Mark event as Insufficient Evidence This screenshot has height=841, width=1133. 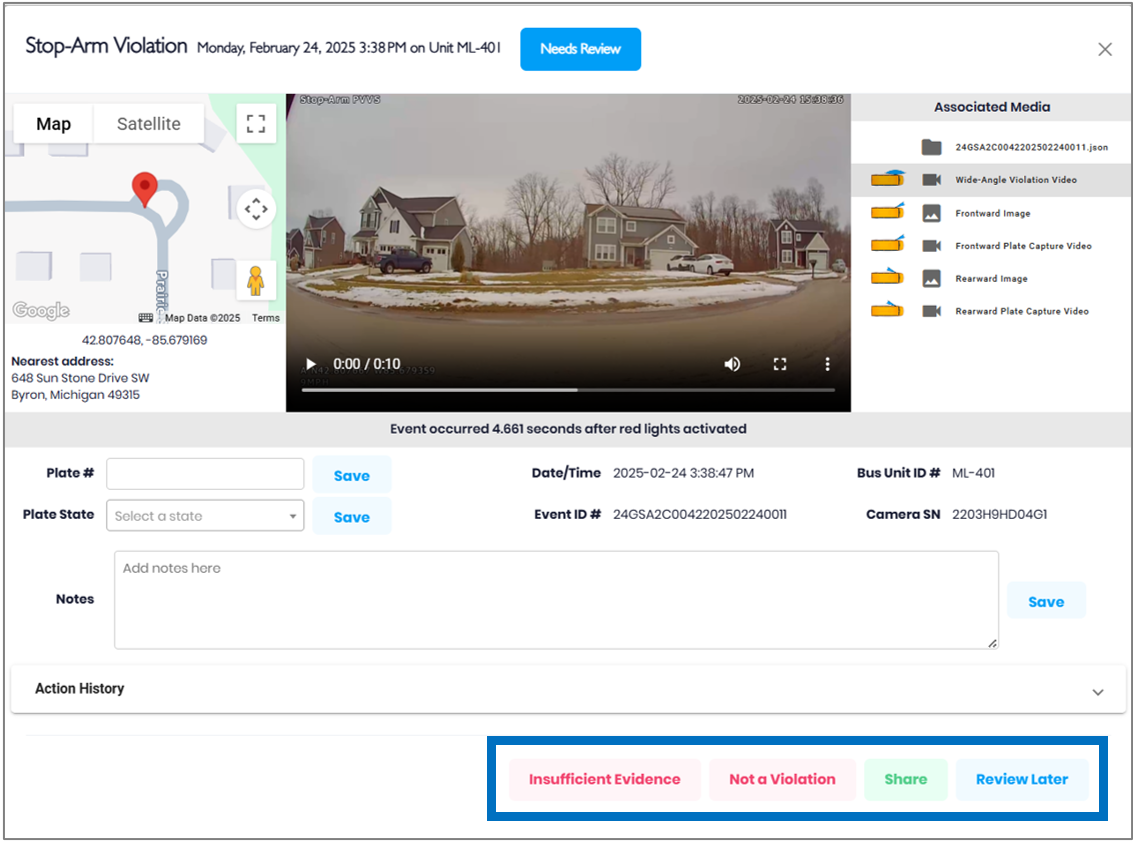(605, 779)
